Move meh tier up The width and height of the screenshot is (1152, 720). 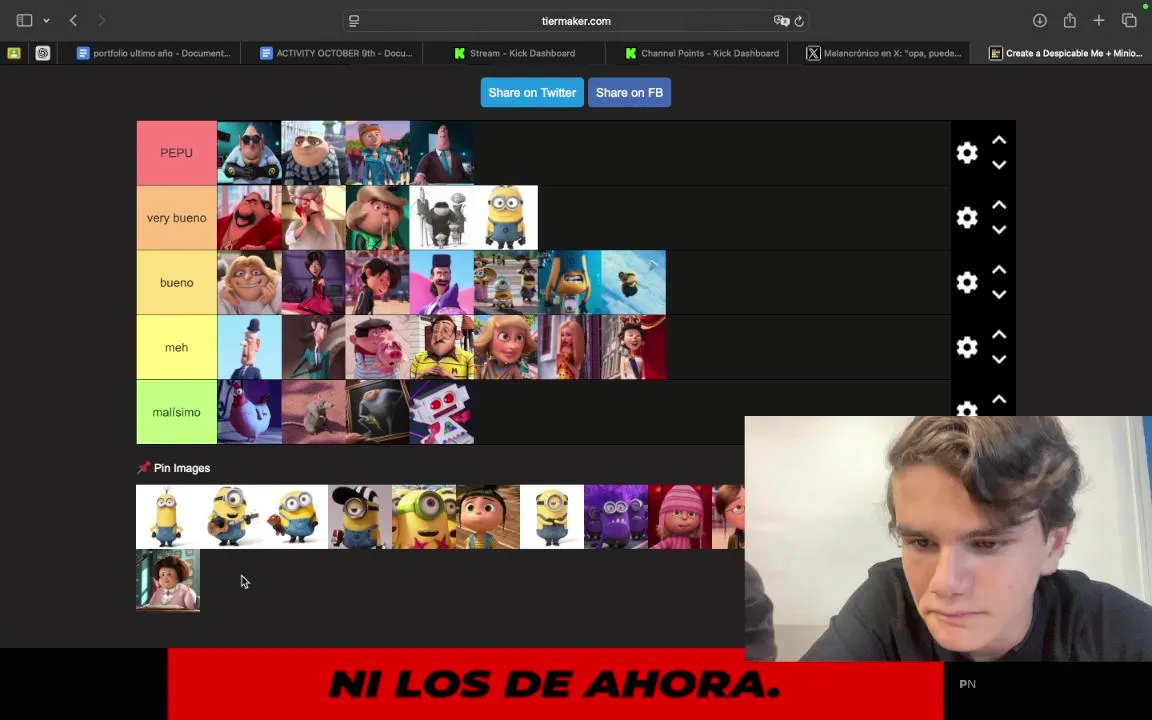pyautogui.click(x=998, y=334)
